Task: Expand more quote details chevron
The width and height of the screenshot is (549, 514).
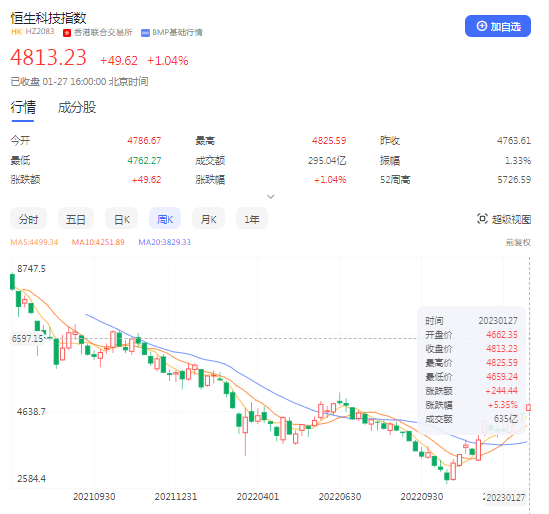Action: pyautogui.click(x=270, y=196)
